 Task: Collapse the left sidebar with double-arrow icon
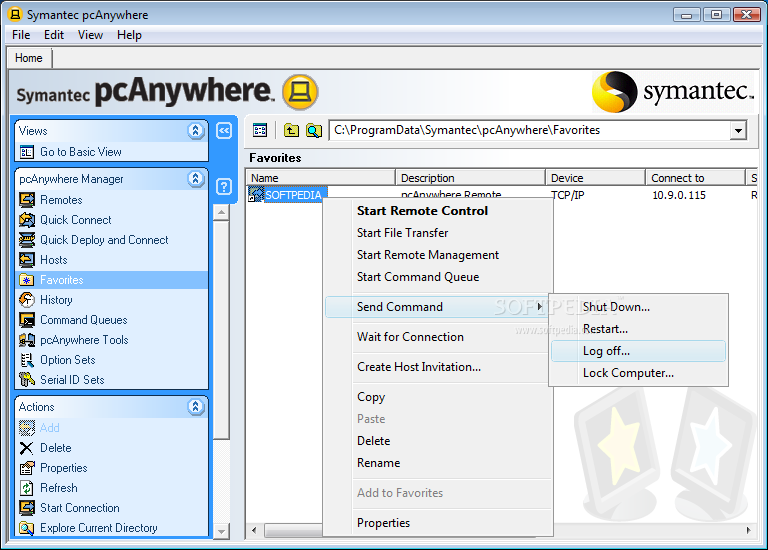(x=224, y=131)
